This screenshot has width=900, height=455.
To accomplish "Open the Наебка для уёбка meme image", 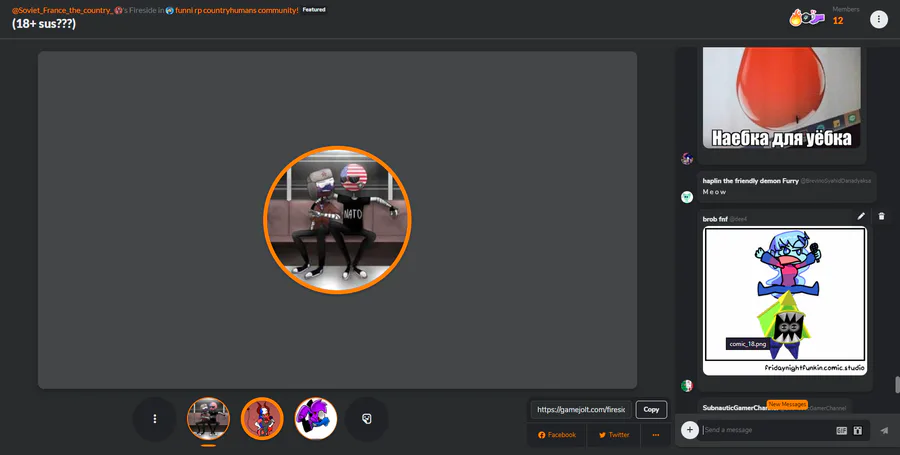I will pyautogui.click(x=782, y=98).
